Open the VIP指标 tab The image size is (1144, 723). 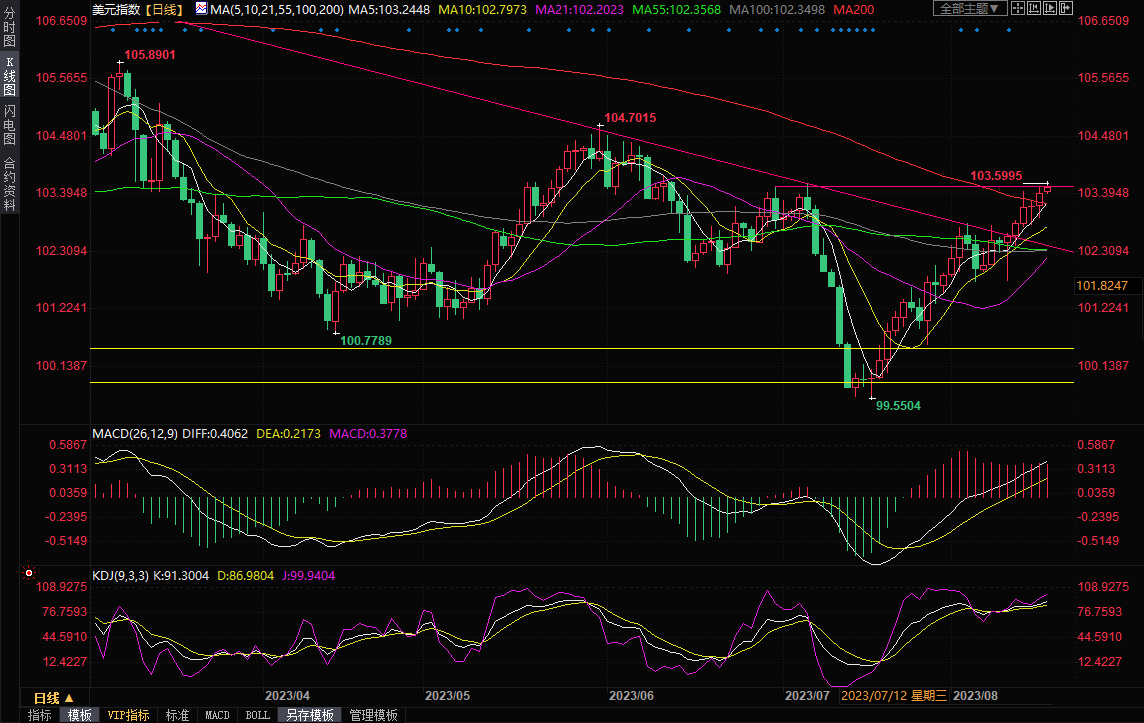click(129, 715)
